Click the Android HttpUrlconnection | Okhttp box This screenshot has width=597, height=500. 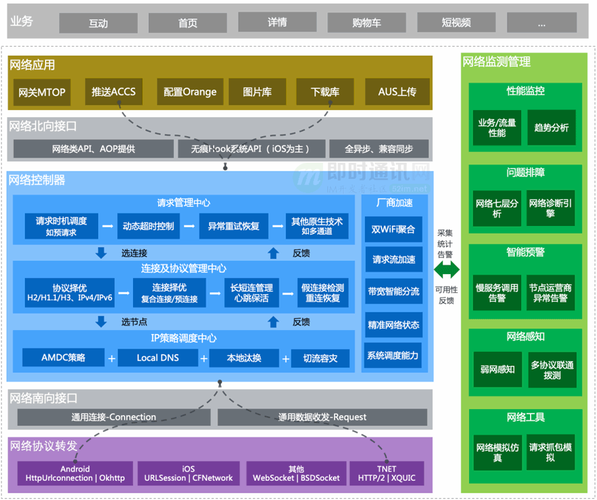(75, 473)
